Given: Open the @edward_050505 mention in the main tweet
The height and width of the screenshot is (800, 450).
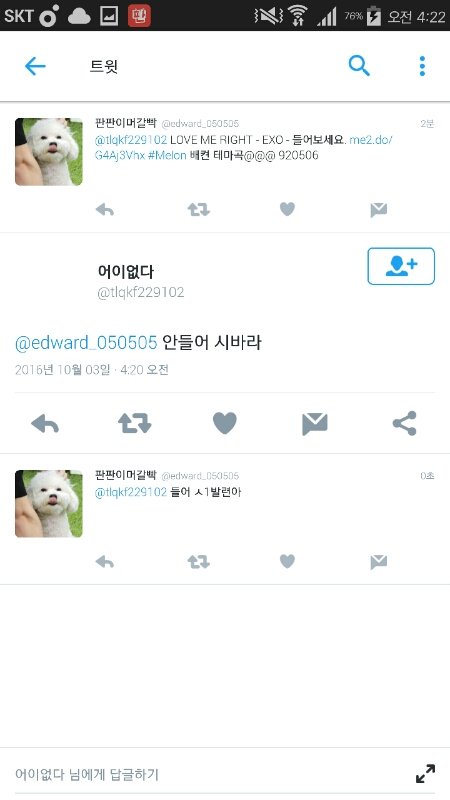Looking at the screenshot, I should pyautogui.click(x=86, y=343).
